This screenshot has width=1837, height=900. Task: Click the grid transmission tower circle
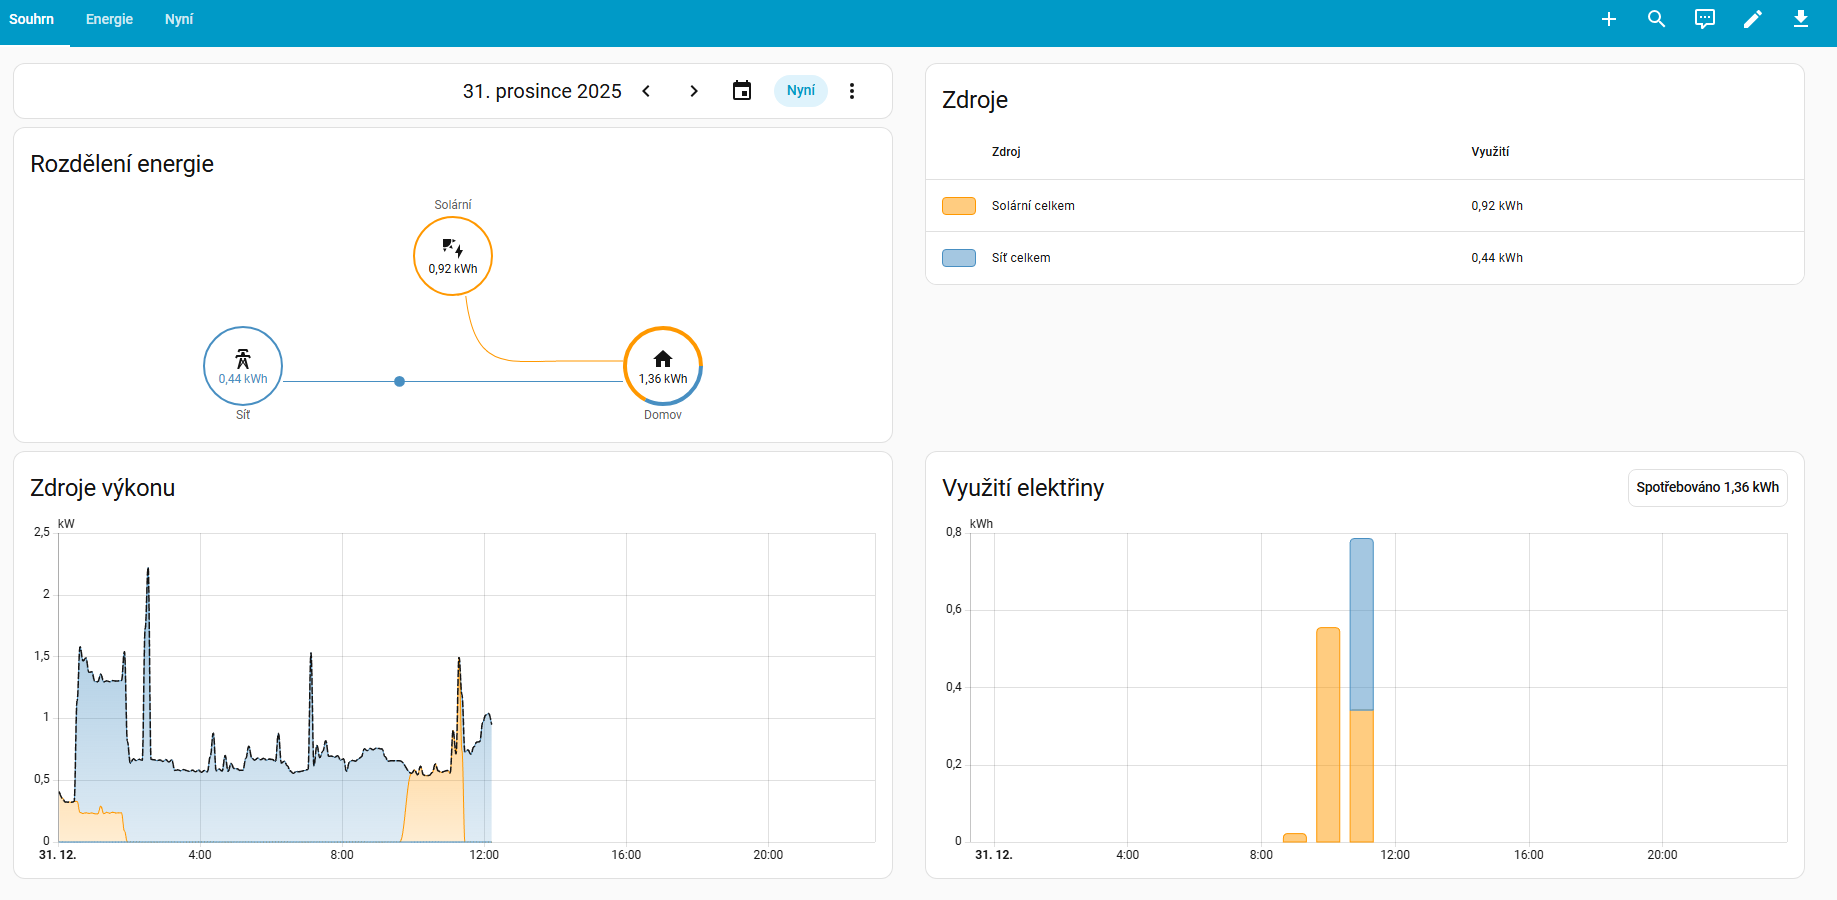pos(243,366)
